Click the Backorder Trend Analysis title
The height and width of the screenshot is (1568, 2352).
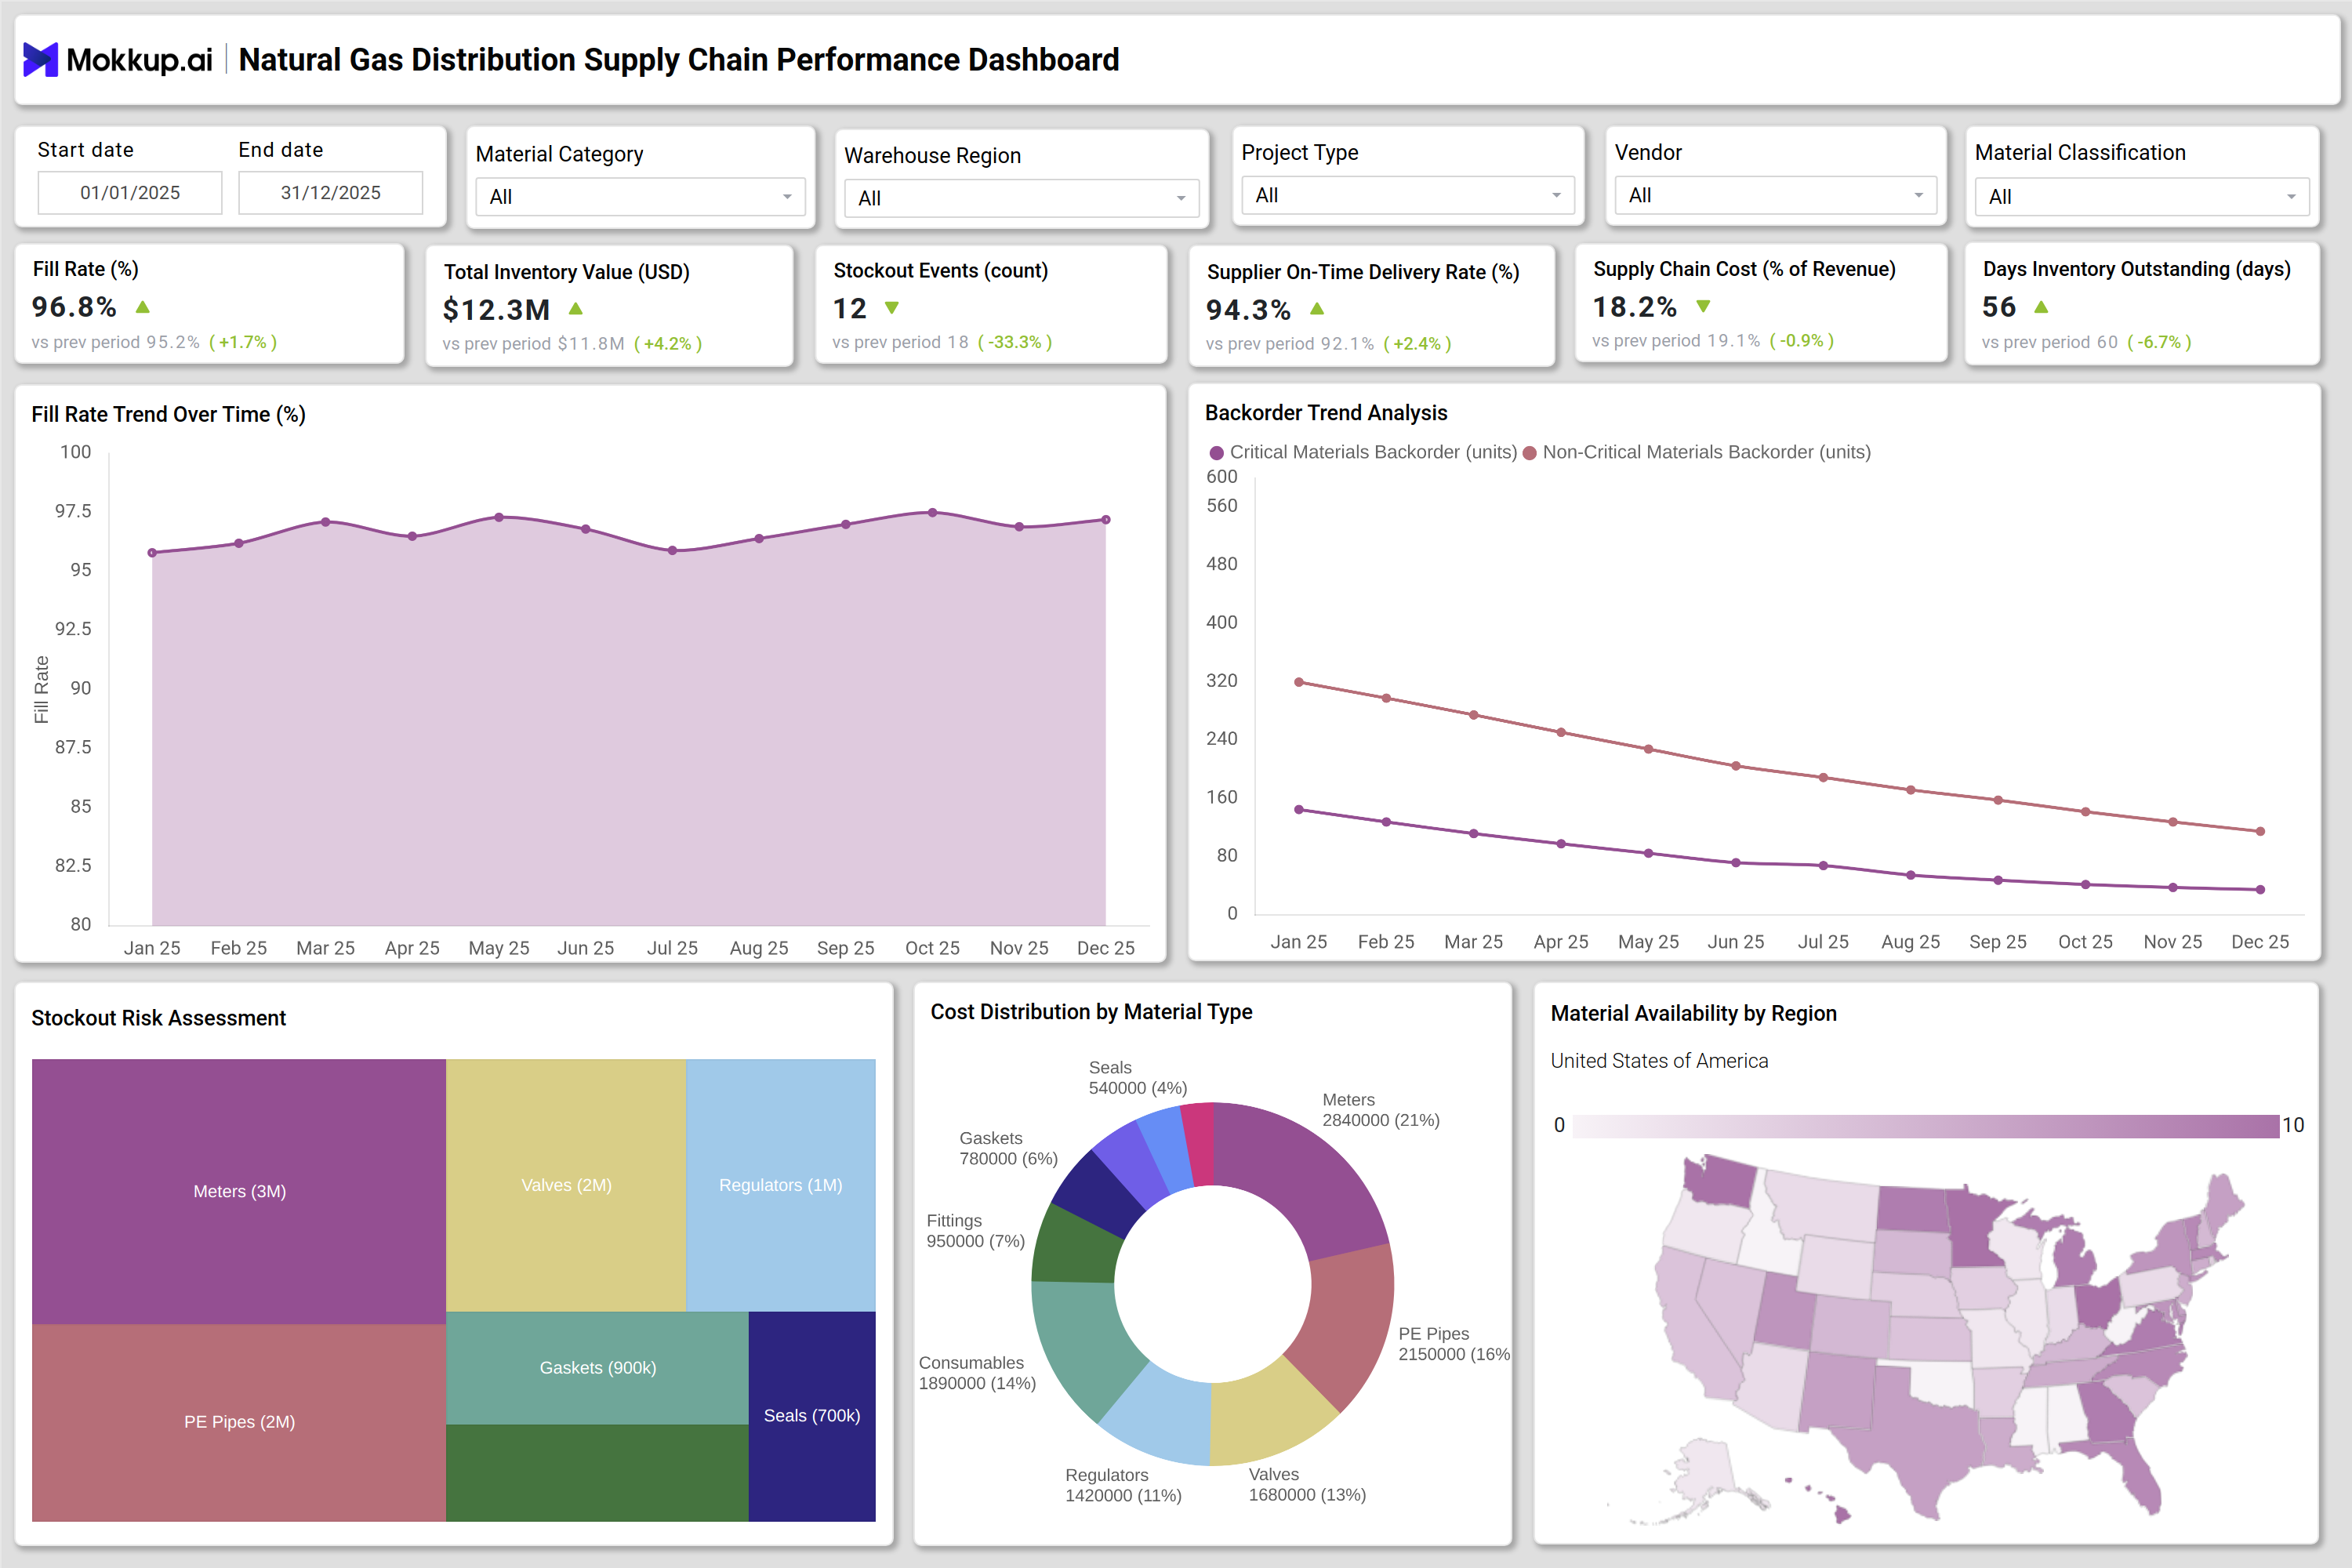[1326, 413]
